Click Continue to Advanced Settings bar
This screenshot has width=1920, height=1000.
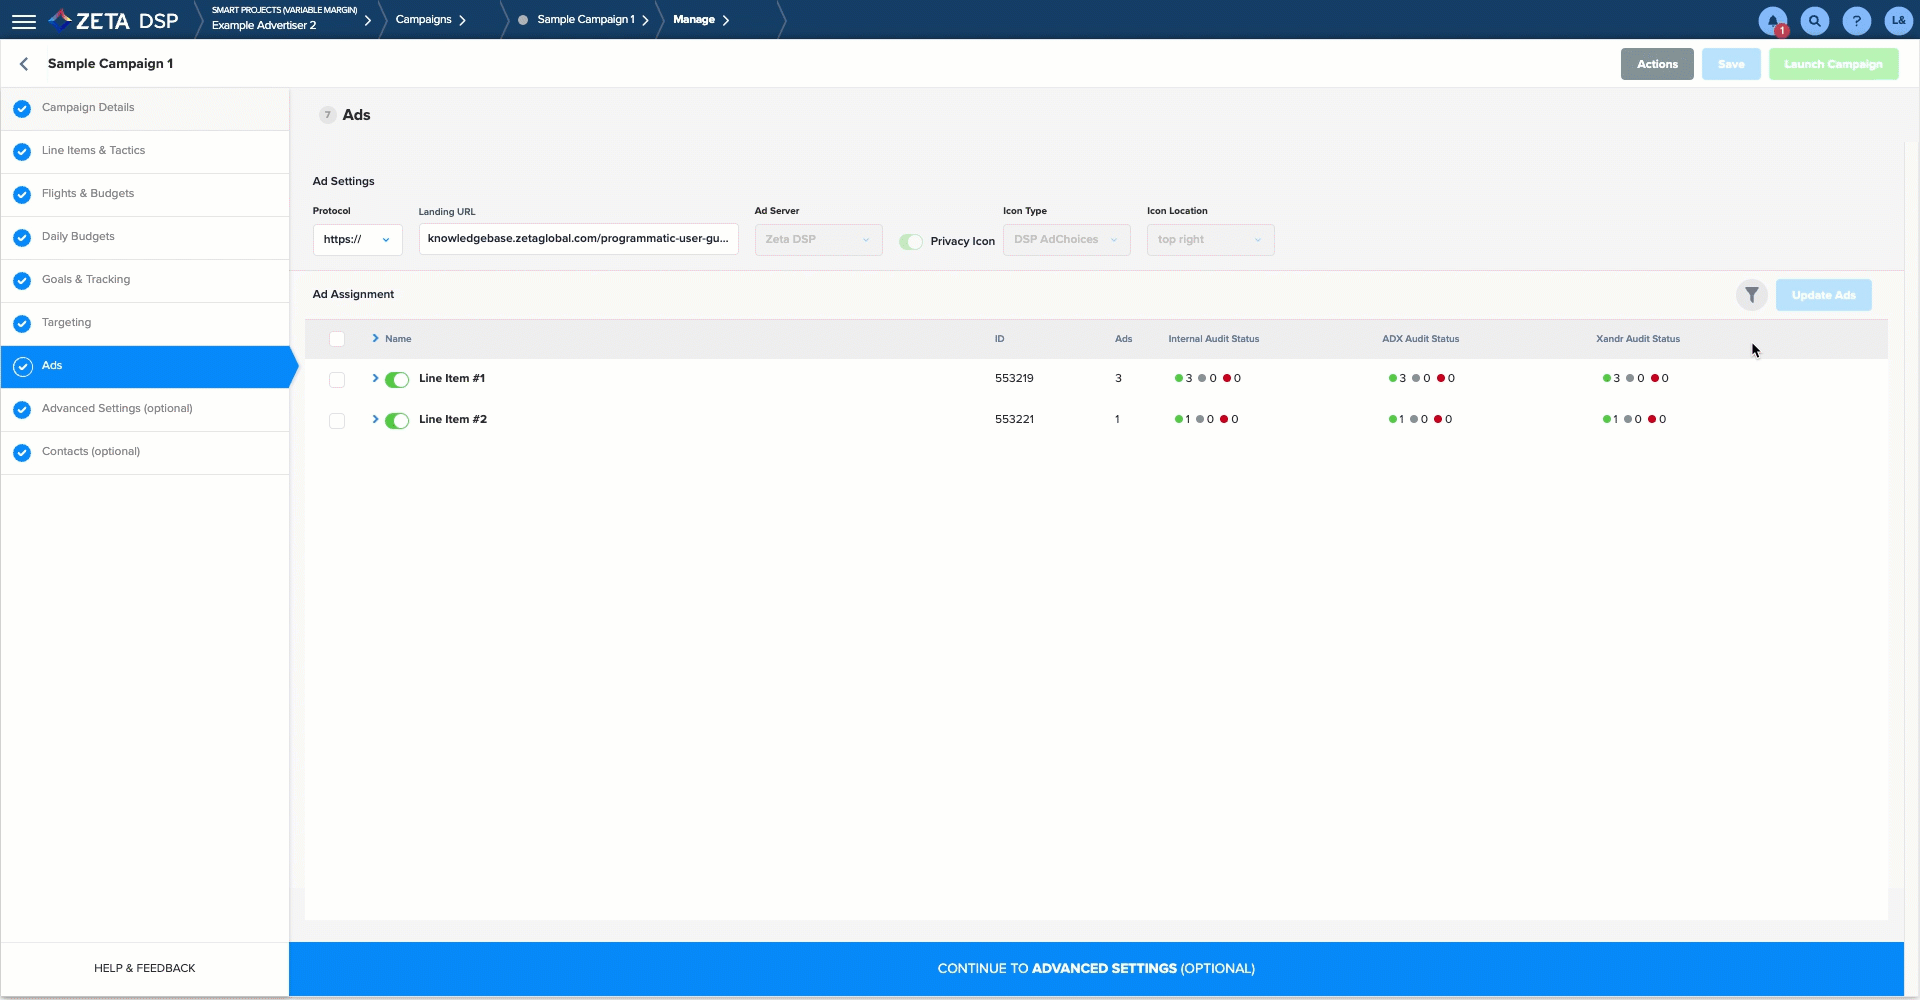click(x=1095, y=969)
